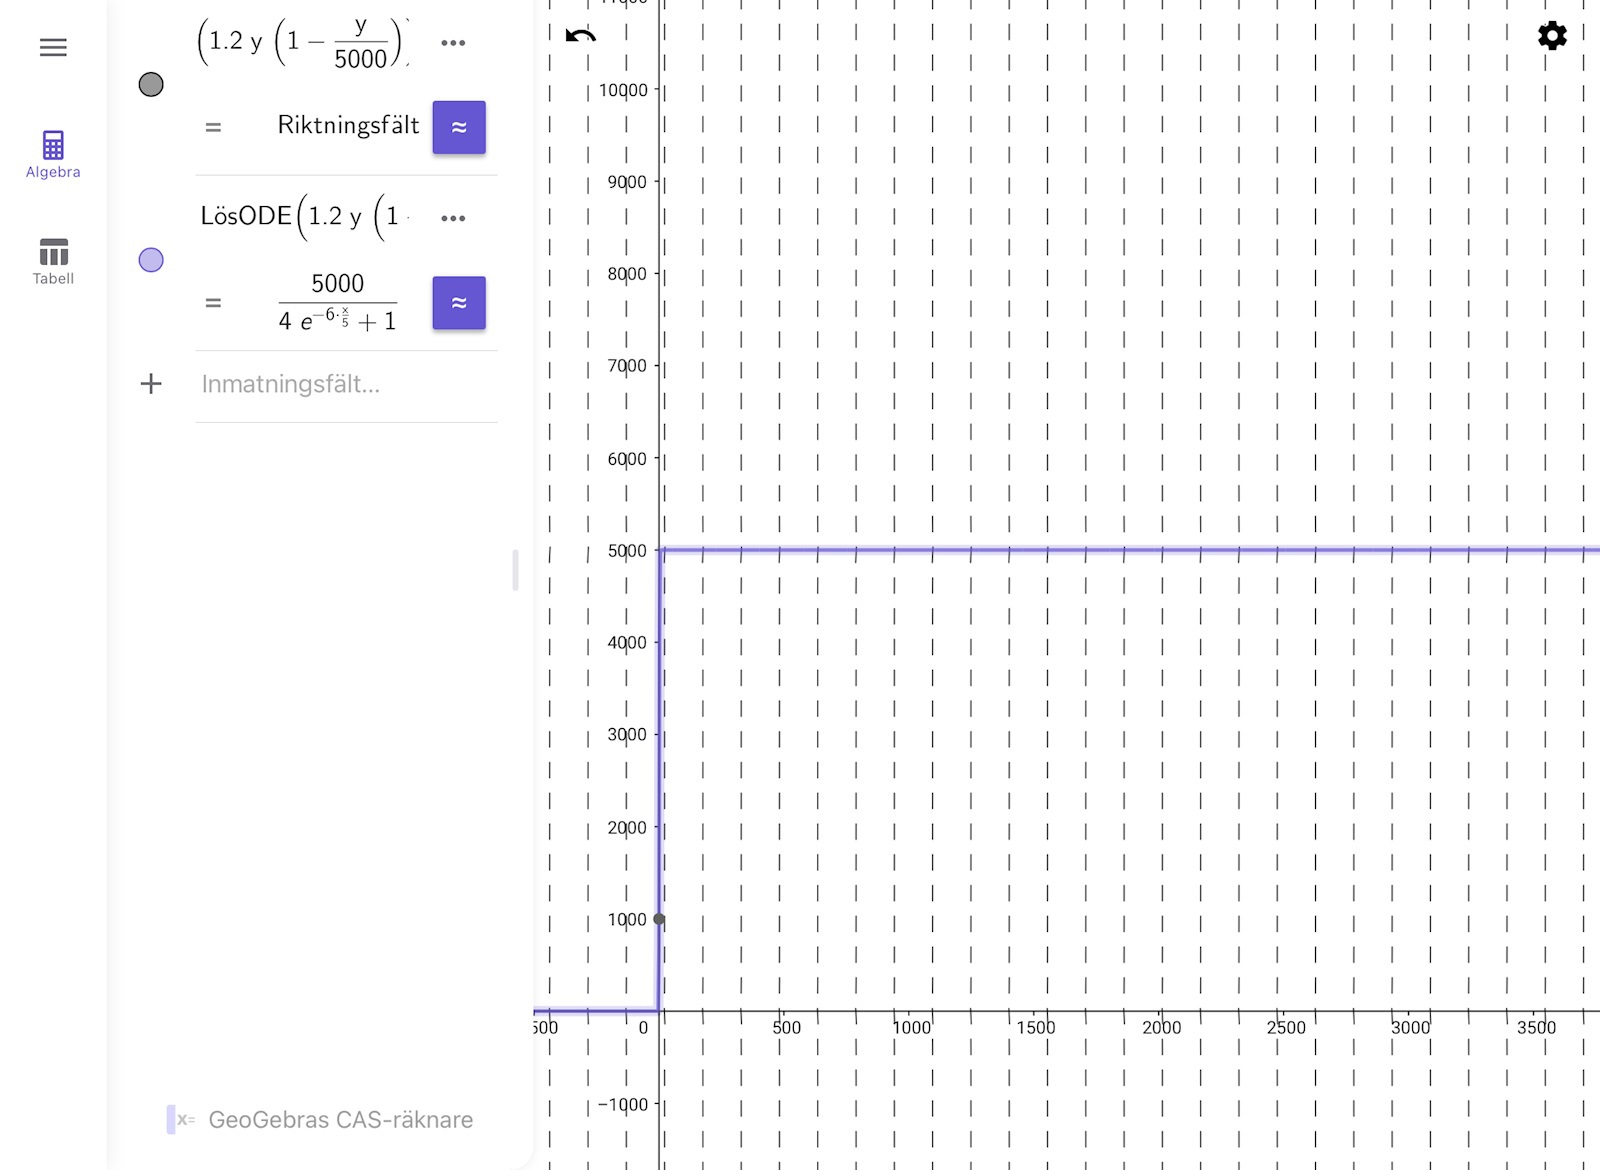Select the 5000 fraction solution output
The width and height of the screenshot is (1600, 1170).
click(x=337, y=302)
